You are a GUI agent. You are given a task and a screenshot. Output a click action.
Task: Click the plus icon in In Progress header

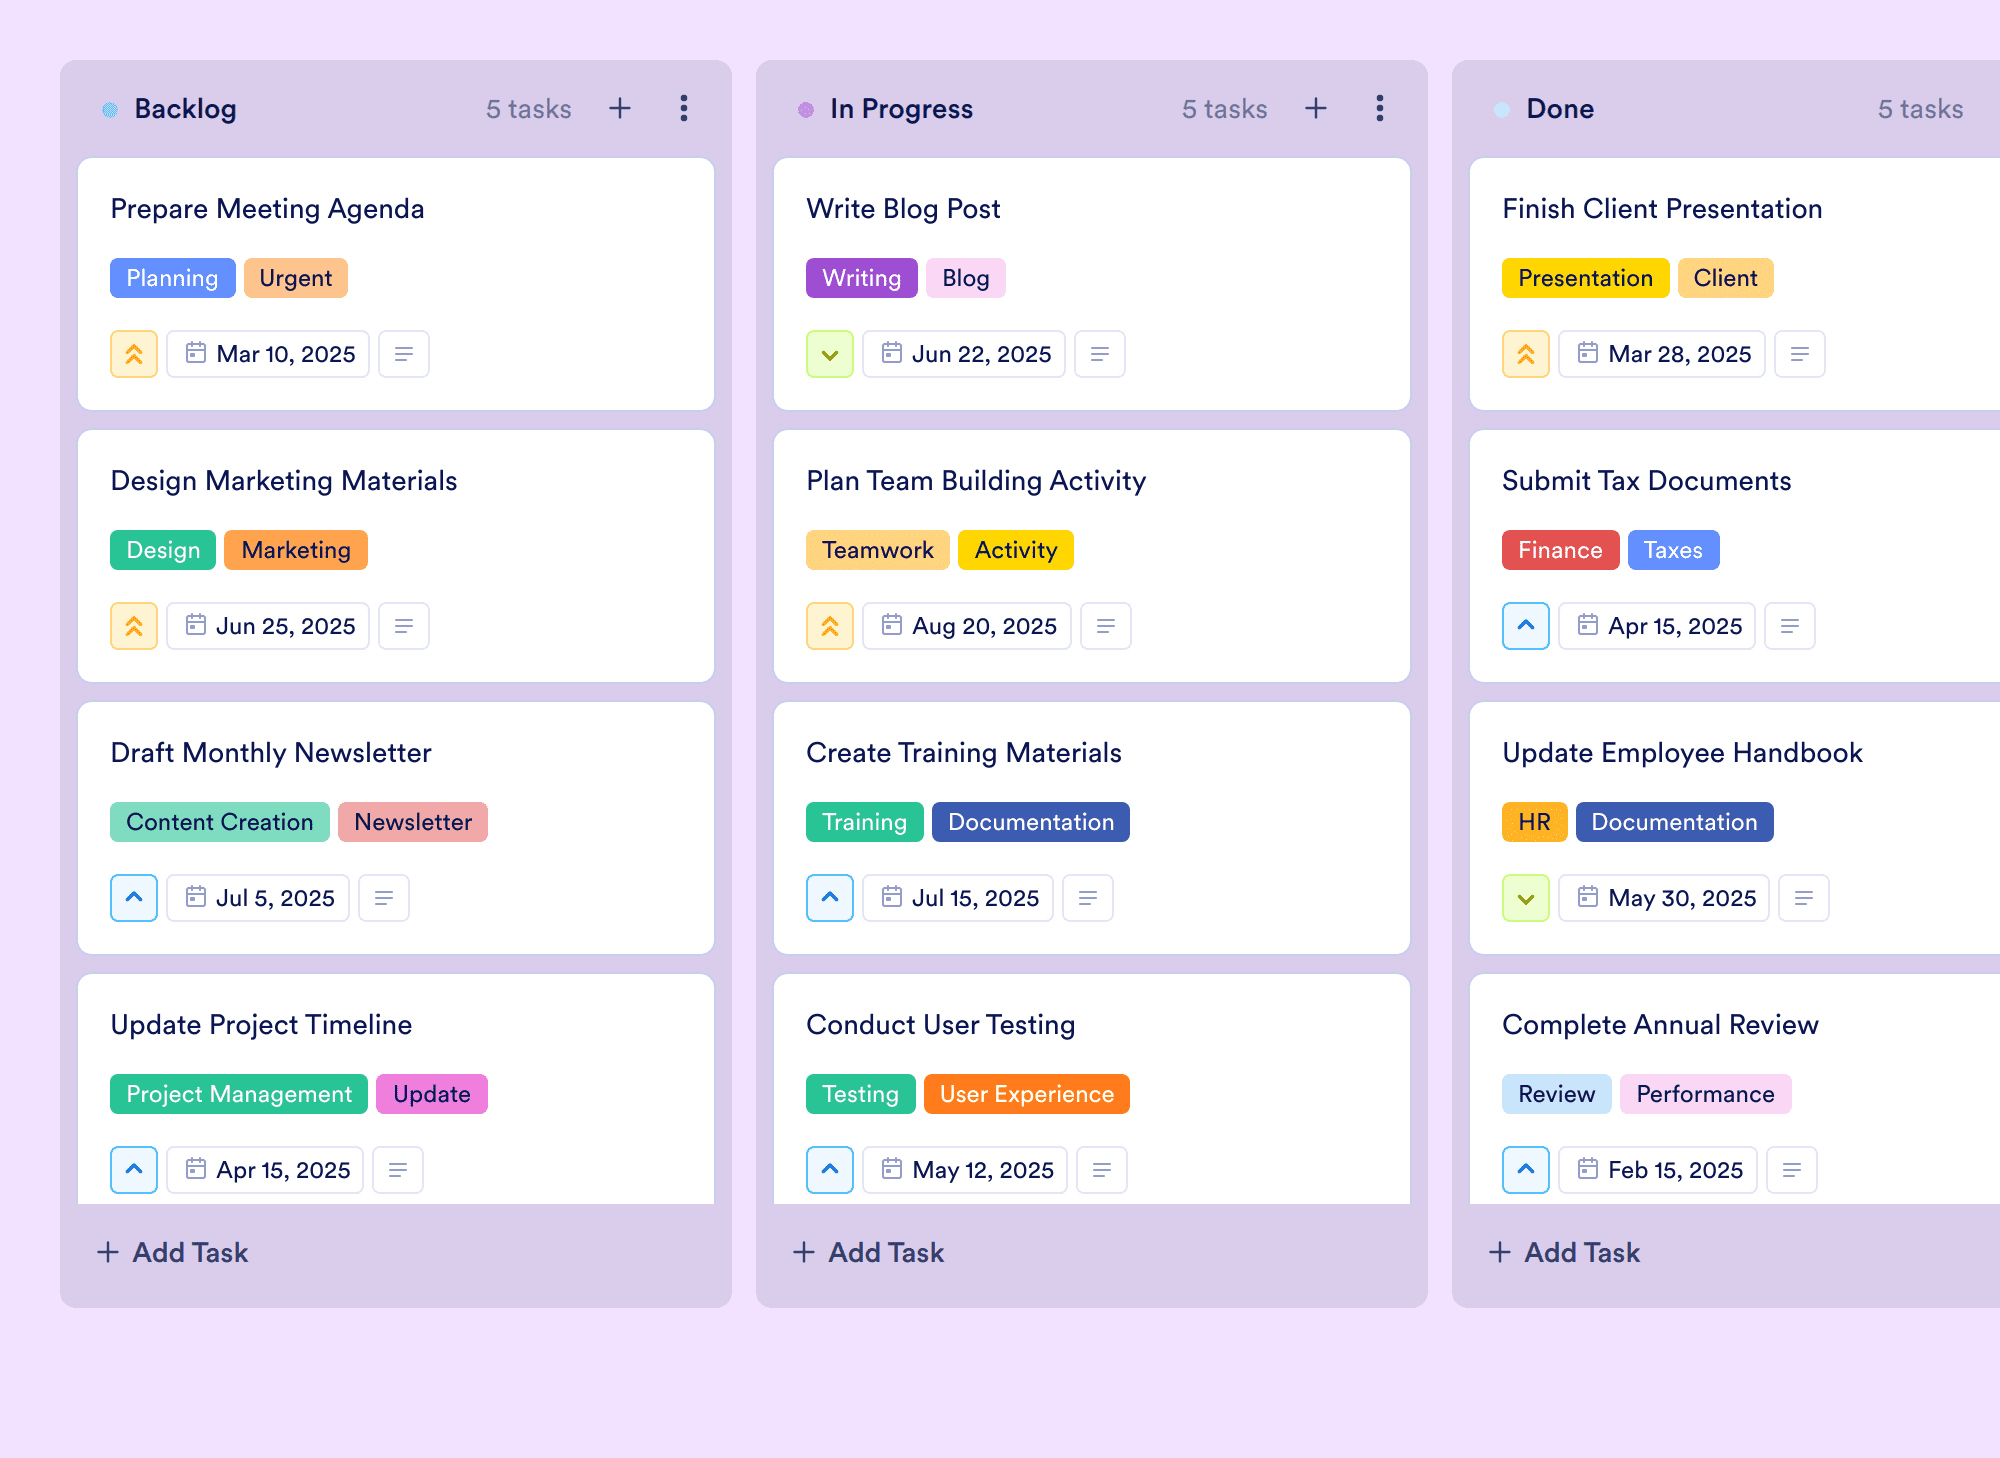point(1316,108)
